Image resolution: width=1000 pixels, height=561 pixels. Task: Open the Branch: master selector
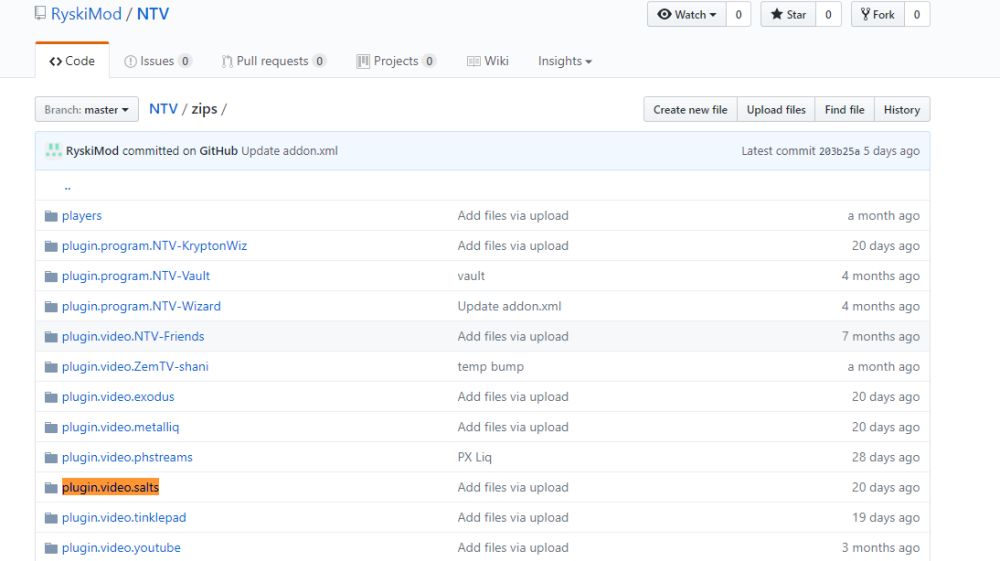86,110
